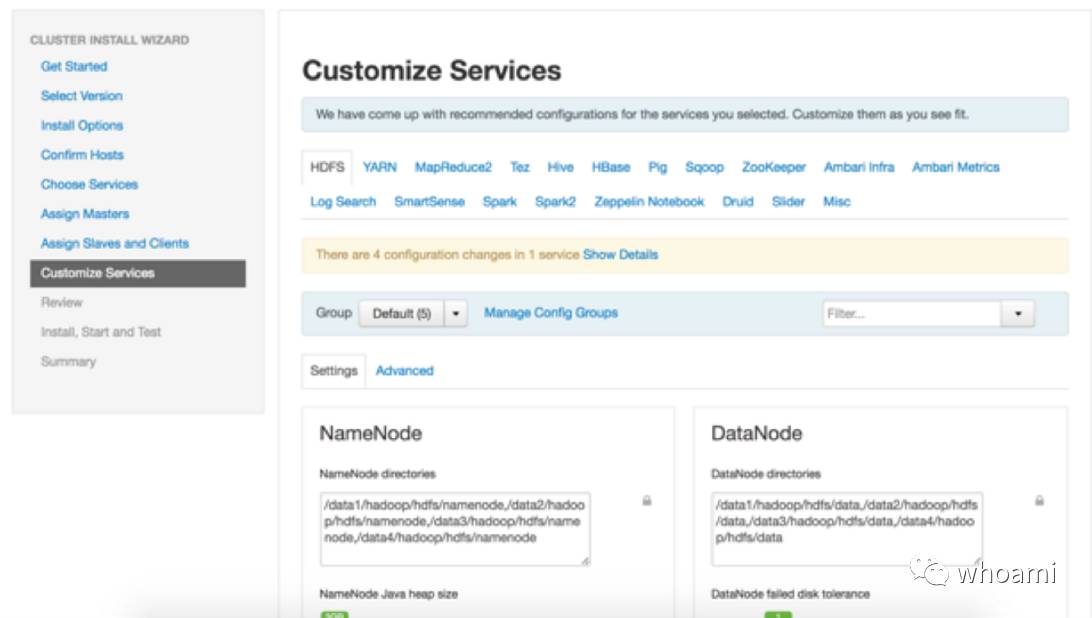Screen dimensions: 1092x618
Task: Click lock icon beside NameNode directories
Action: (647, 500)
